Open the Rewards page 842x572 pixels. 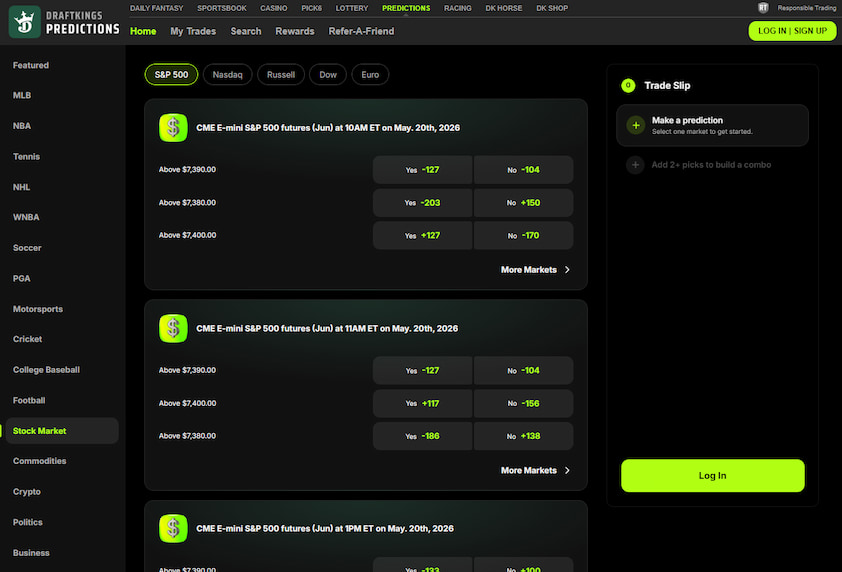pyautogui.click(x=295, y=31)
